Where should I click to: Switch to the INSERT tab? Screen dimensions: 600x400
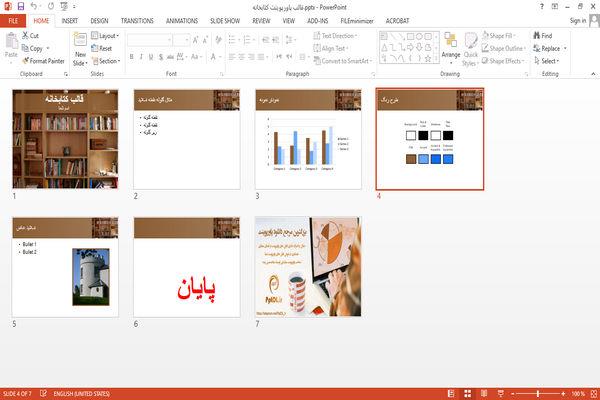[70, 21]
